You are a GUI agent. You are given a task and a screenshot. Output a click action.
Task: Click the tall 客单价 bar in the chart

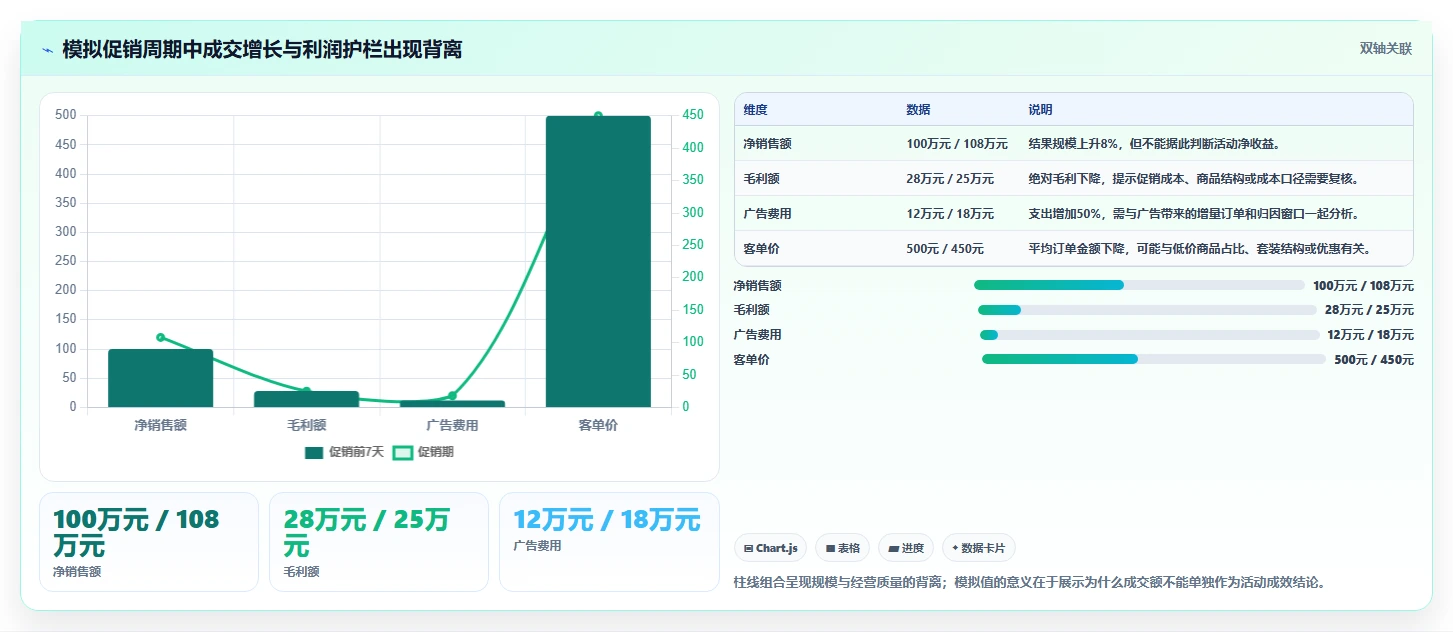click(598, 261)
